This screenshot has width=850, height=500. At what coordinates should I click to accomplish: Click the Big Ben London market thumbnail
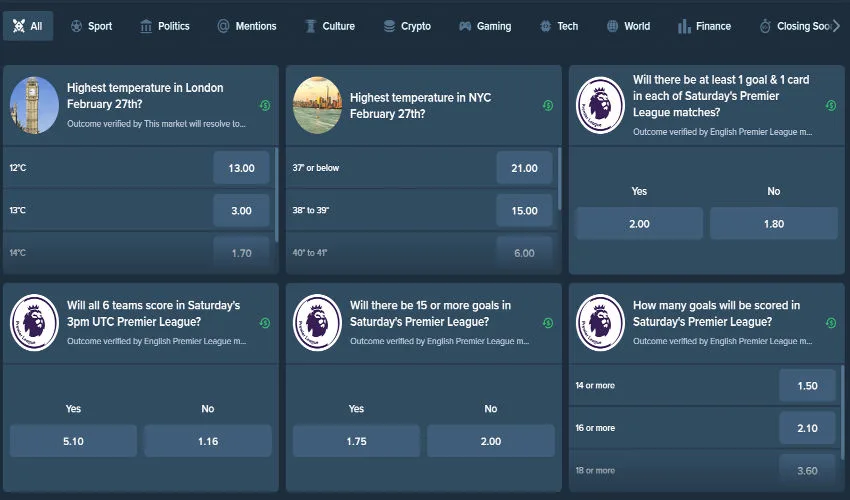click(34, 105)
